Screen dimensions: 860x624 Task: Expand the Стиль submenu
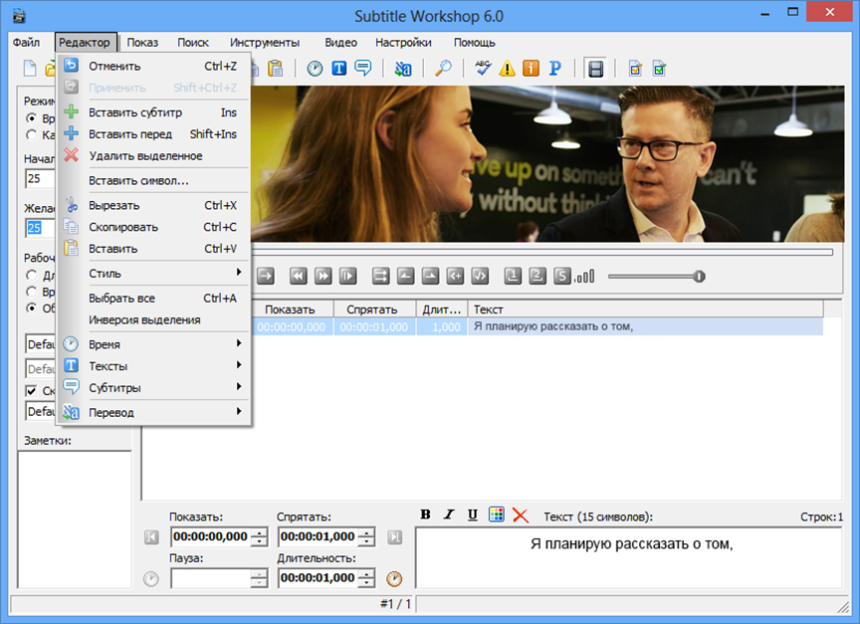click(x=155, y=273)
